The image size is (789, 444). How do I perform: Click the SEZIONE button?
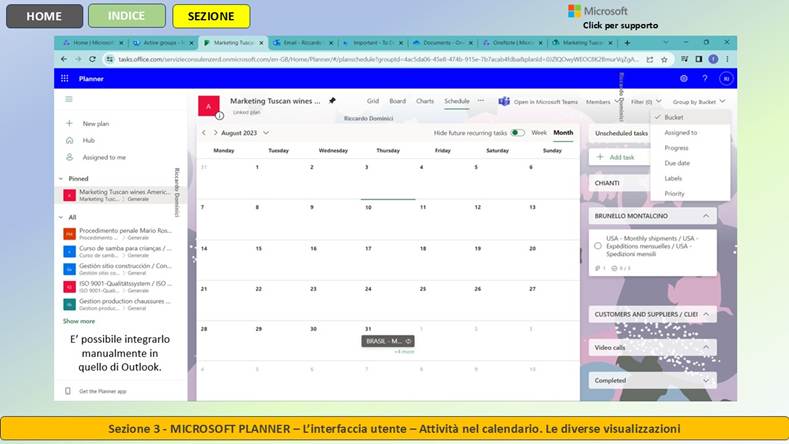point(211,16)
